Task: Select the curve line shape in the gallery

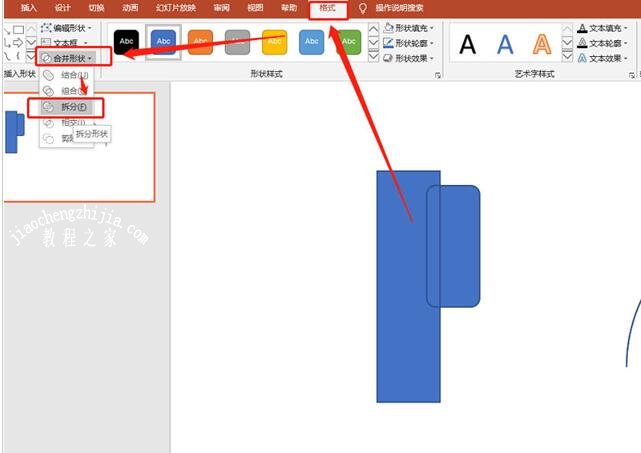Action: click(7, 55)
